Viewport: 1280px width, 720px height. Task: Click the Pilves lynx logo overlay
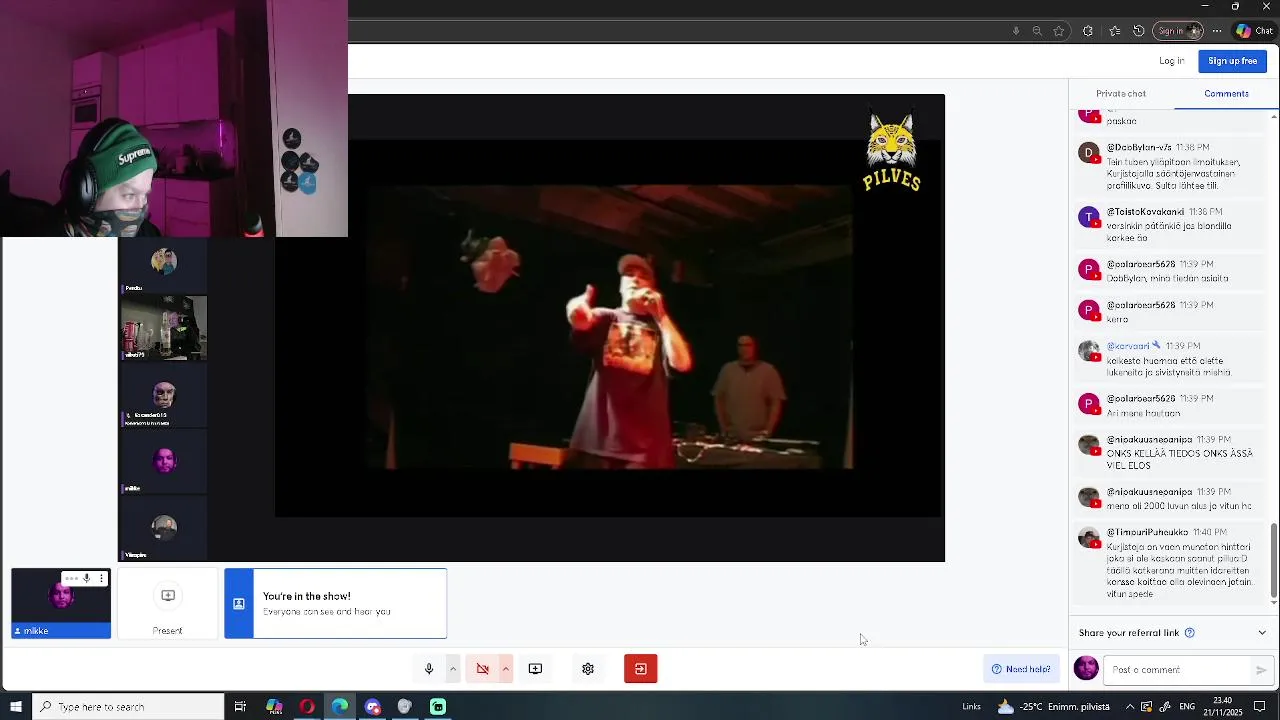[891, 151]
